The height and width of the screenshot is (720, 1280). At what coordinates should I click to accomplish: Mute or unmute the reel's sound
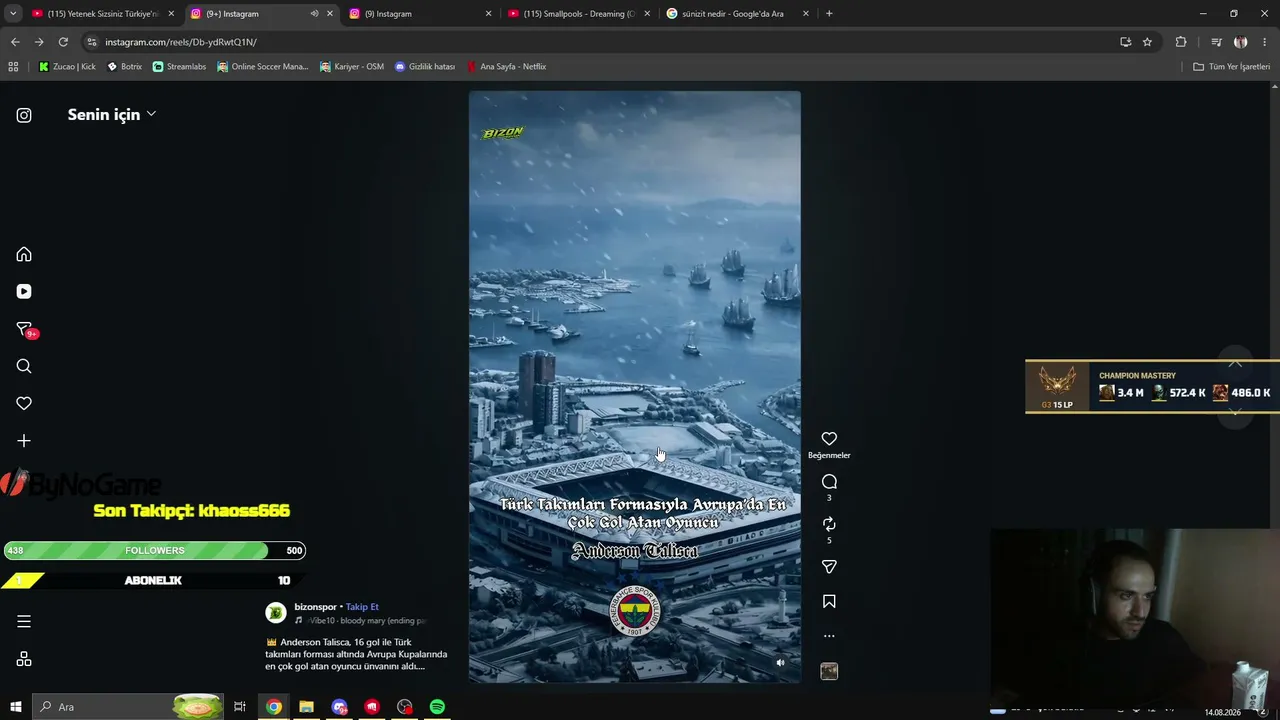[x=781, y=662]
